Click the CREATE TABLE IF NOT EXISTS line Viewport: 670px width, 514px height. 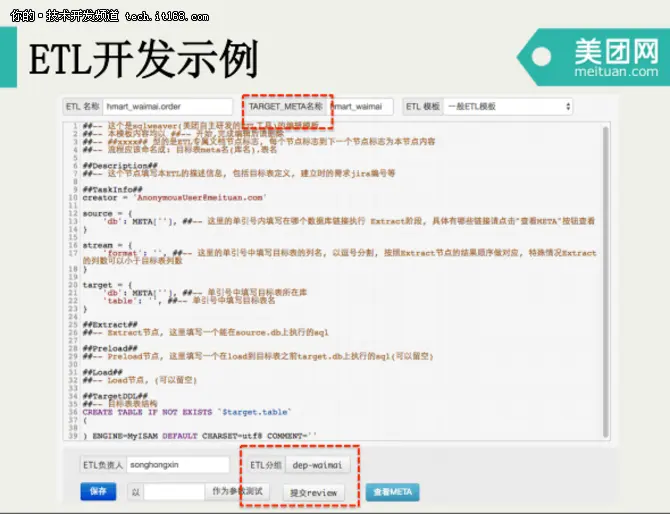point(187,412)
